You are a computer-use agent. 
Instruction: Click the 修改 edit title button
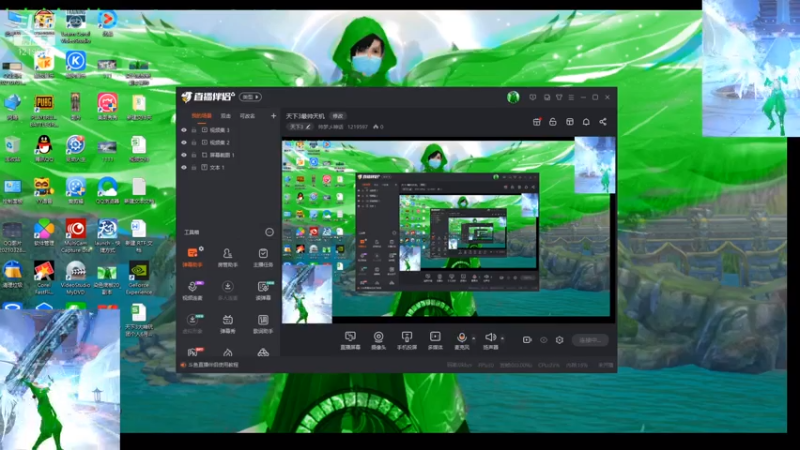point(338,116)
